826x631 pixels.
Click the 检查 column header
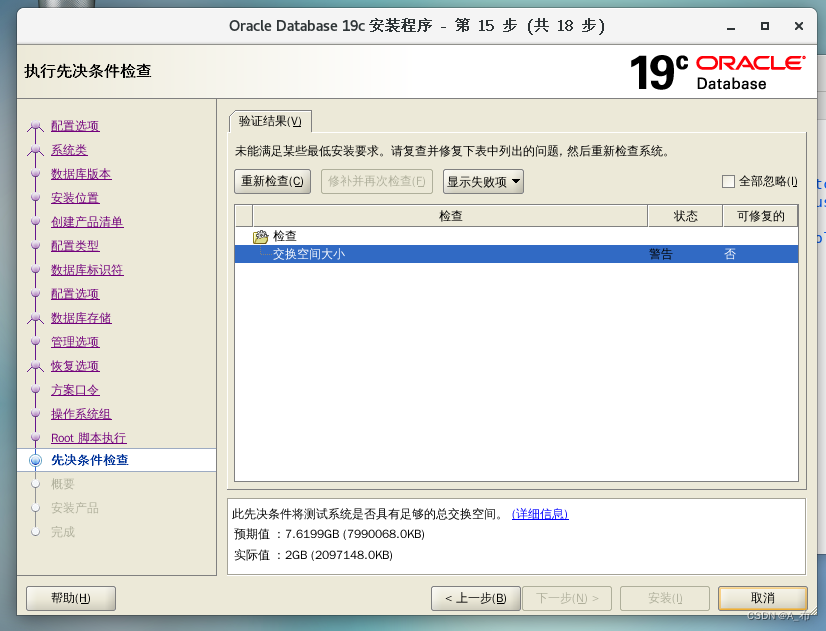point(450,216)
